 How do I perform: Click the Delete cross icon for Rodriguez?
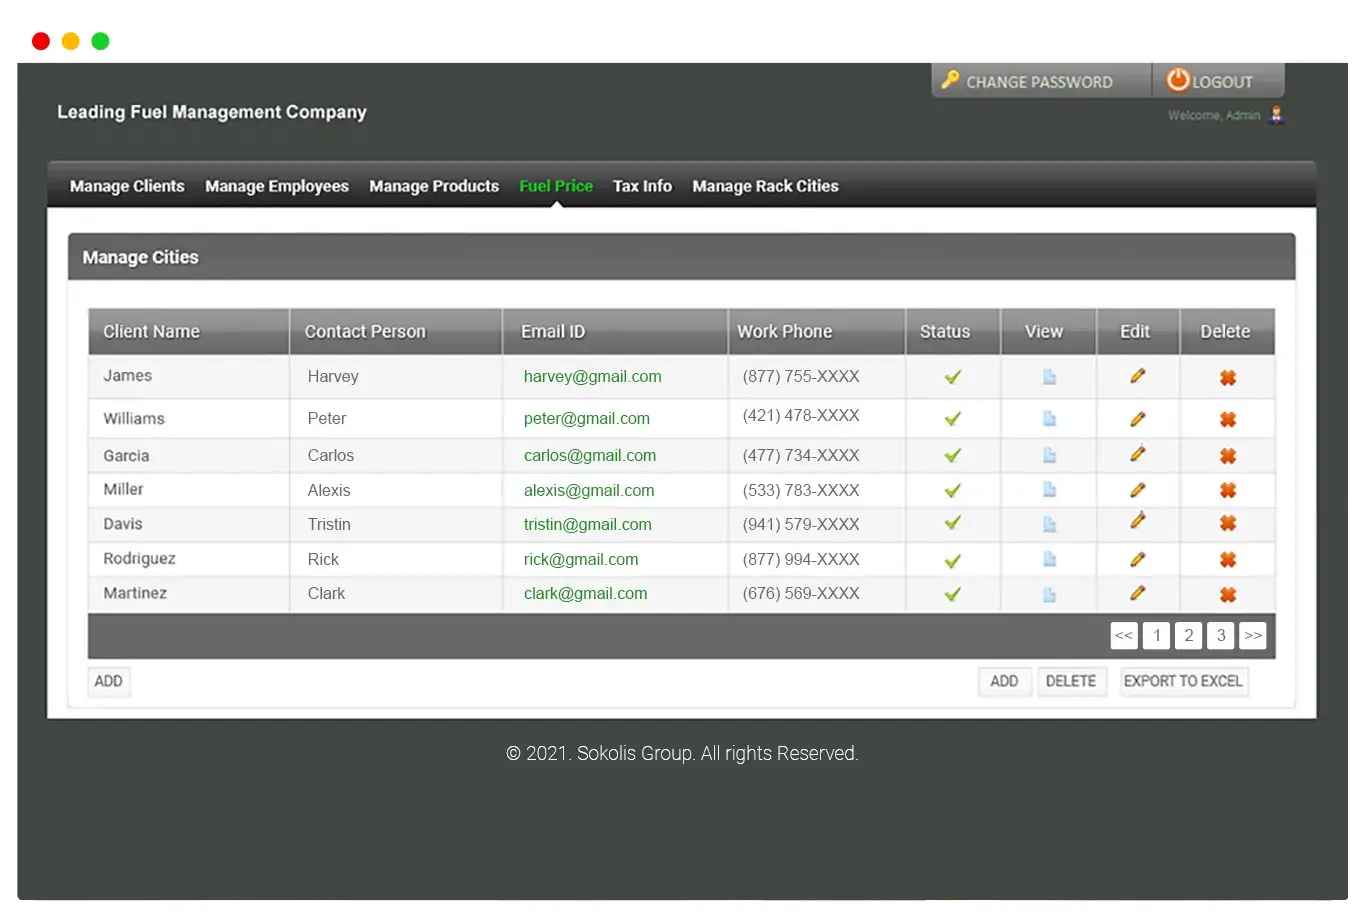1227,559
